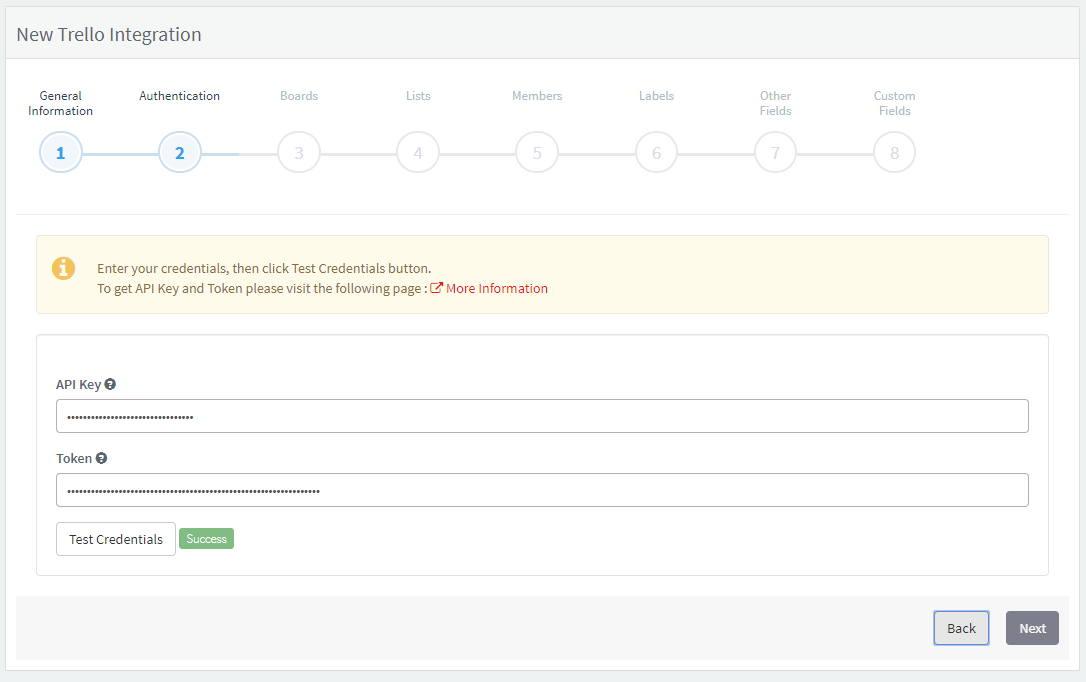
Task: Proceed with the Next button
Action: pos(1033,628)
